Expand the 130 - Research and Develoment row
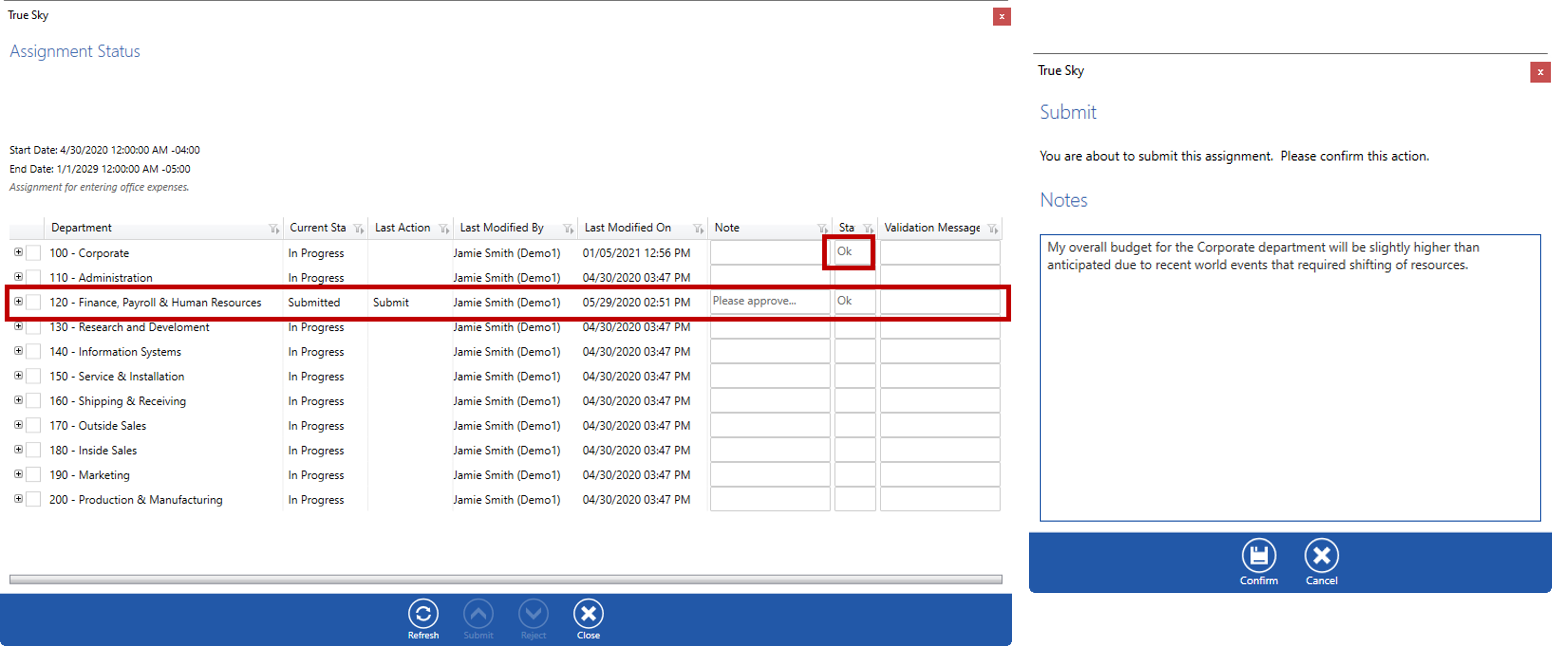1552x646 pixels. coord(18,327)
